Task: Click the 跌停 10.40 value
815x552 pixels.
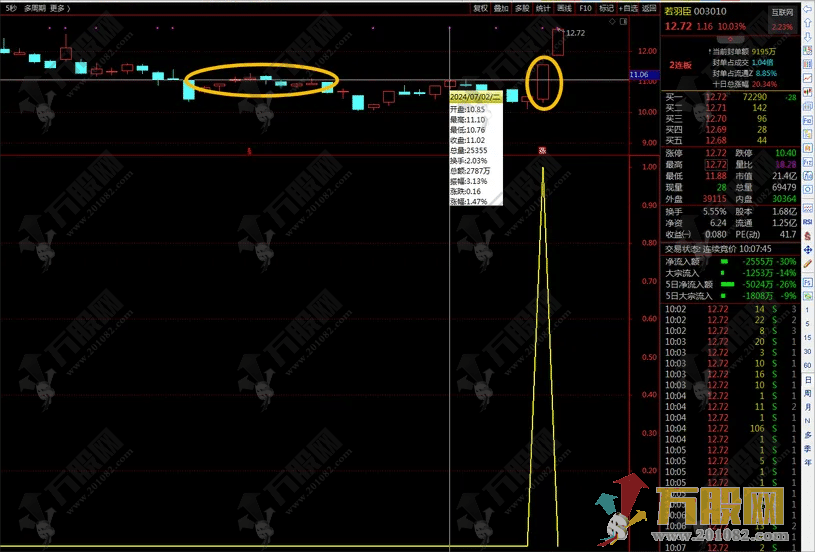Action: pyautogui.click(x=785, y=153)
